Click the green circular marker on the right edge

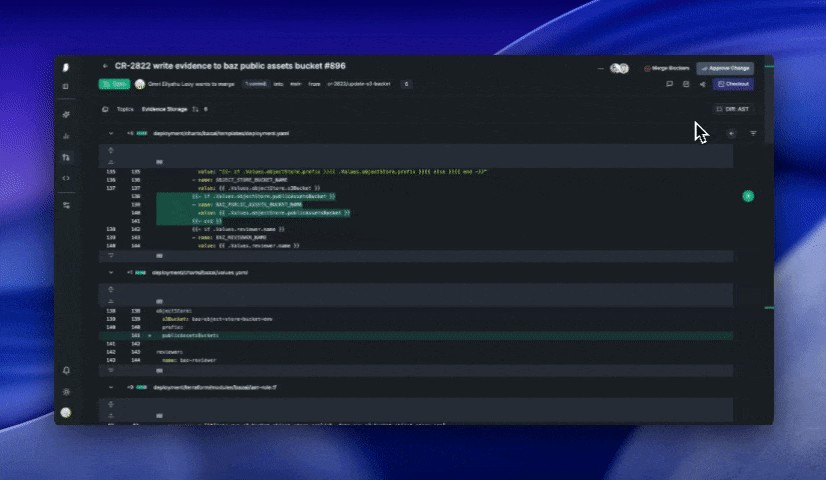pyautogui.click(x=748, y=197)
